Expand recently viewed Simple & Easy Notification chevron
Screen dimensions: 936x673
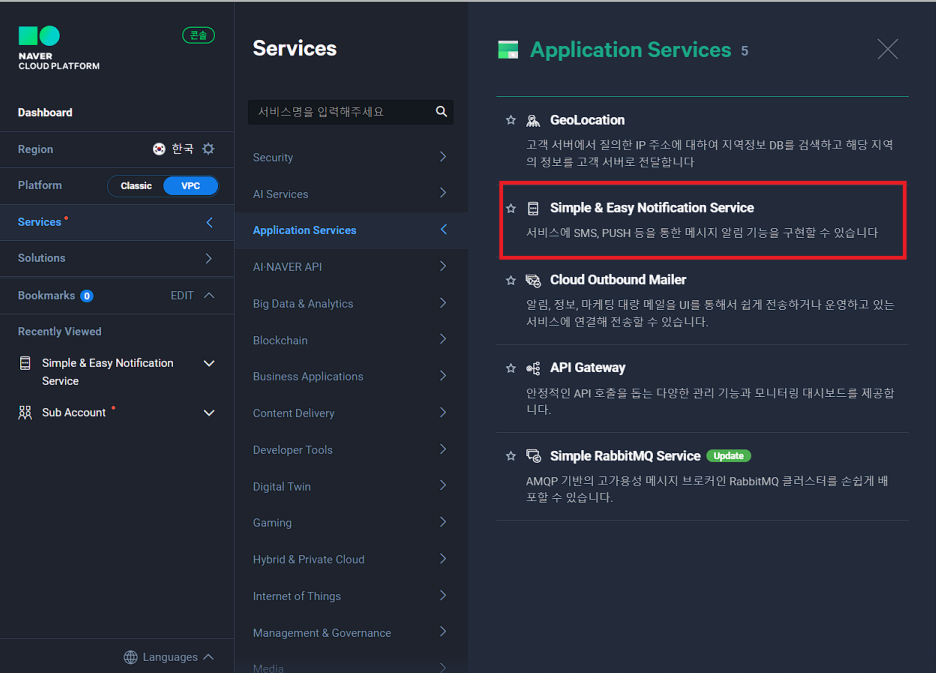pos(209,364)
